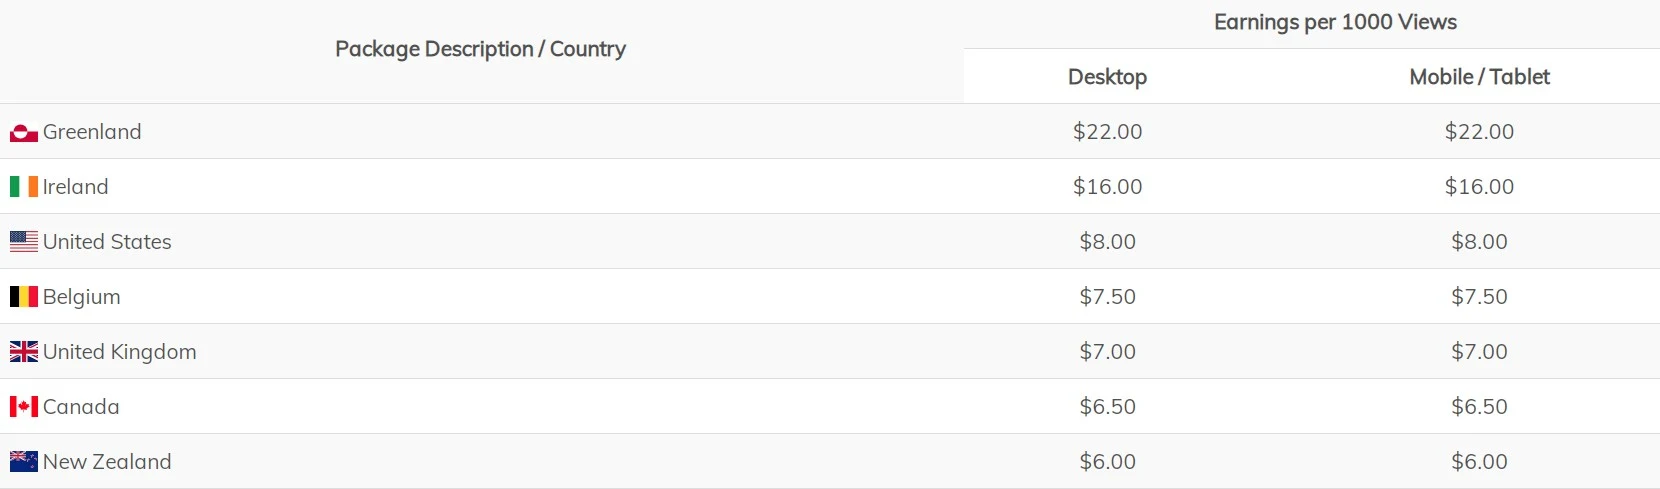This screenshot has width=1660, height=489.
Task: Click the New Zealand flag icon
Action: pyautogui.click(x=24, y=462)
